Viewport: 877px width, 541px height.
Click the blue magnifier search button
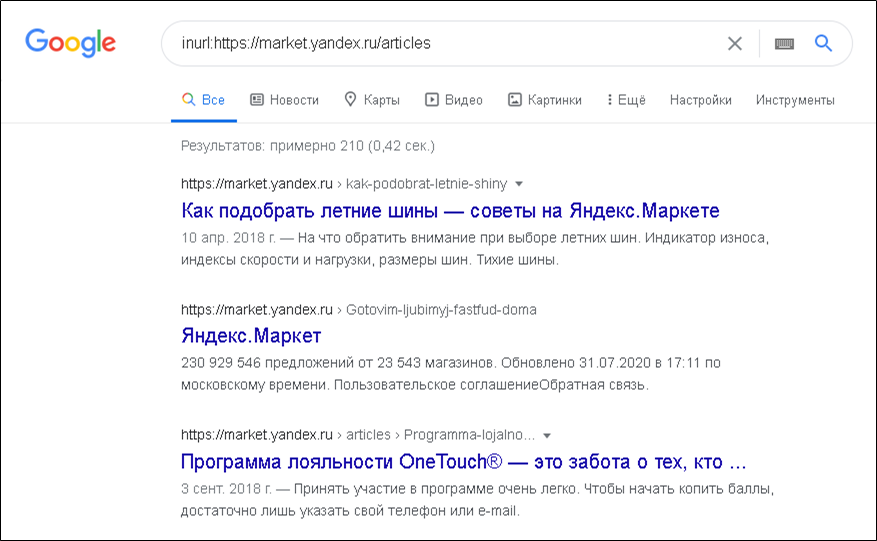coord(823,43)
